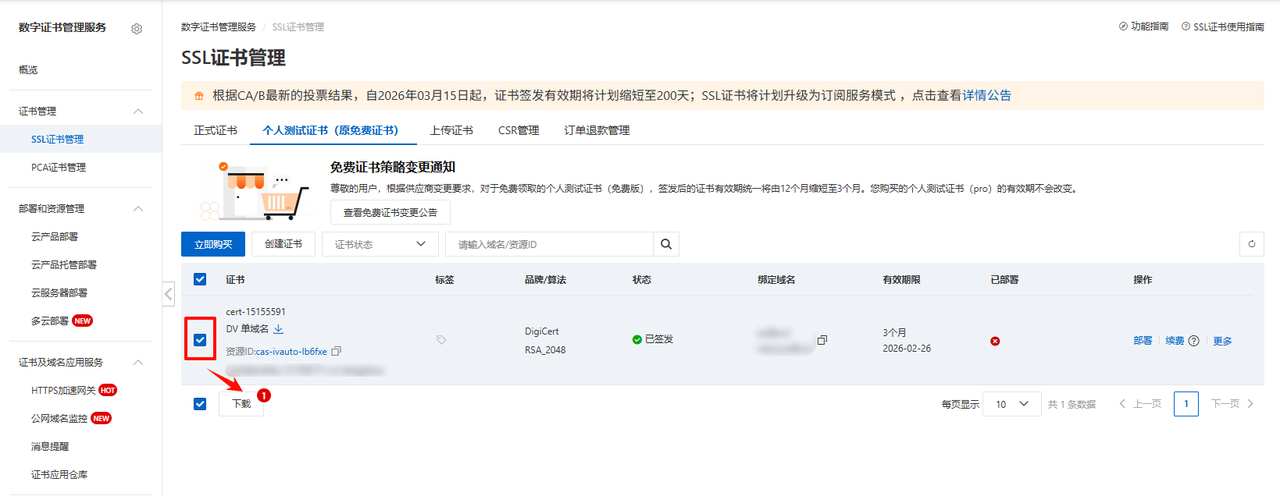Click the domain/resource ID search field
The height and width of the screenshot is (496, 1280).
coord(550,245)
